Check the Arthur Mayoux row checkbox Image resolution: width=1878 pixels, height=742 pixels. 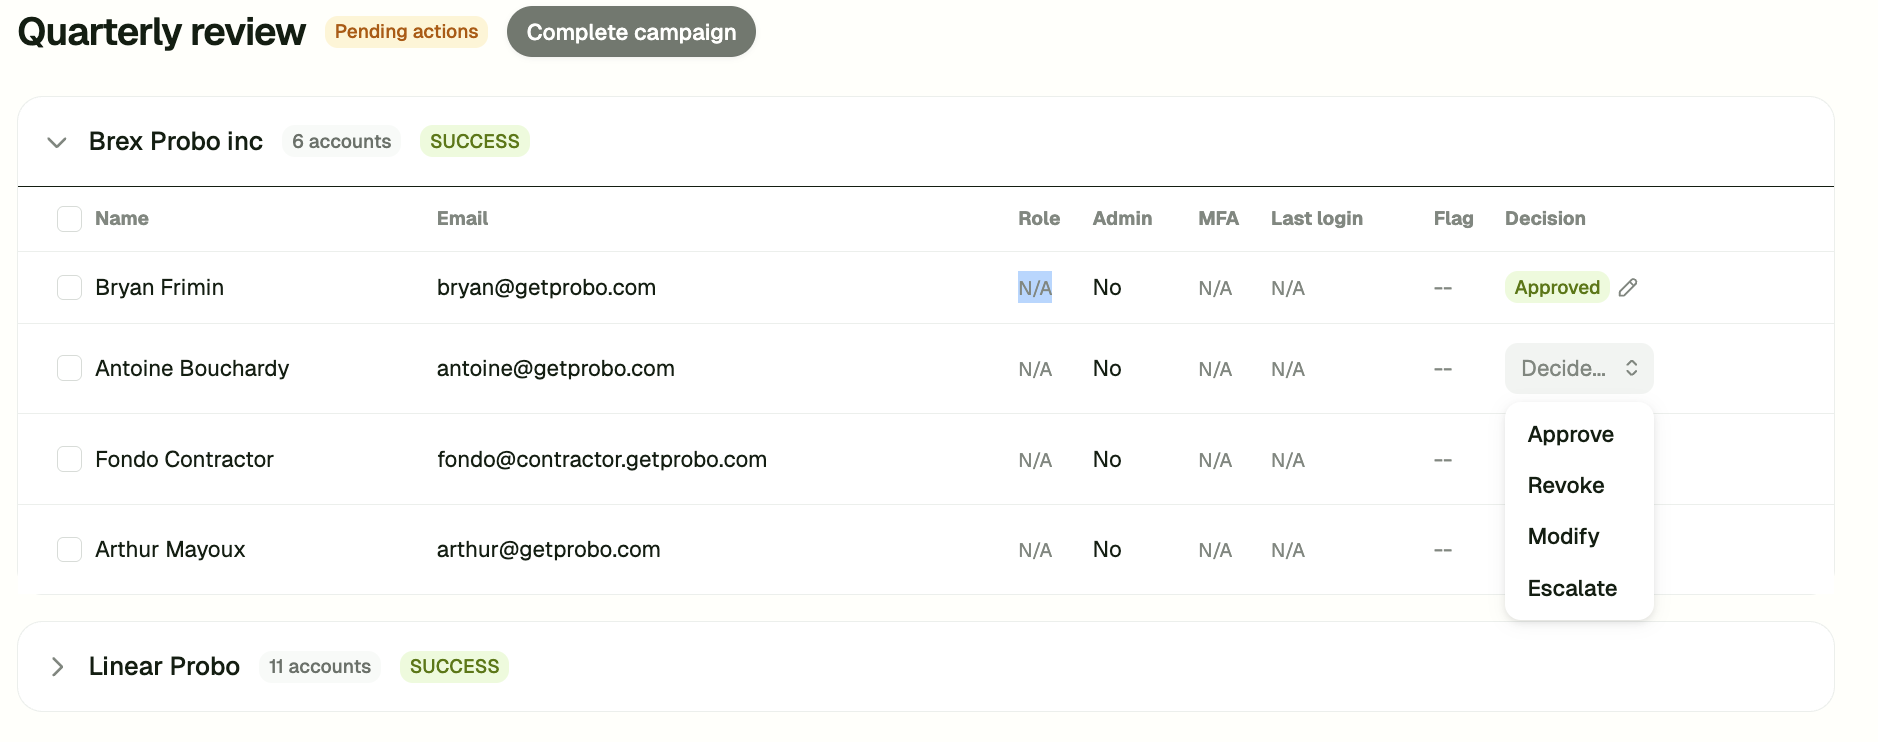[x=69, y=549]
